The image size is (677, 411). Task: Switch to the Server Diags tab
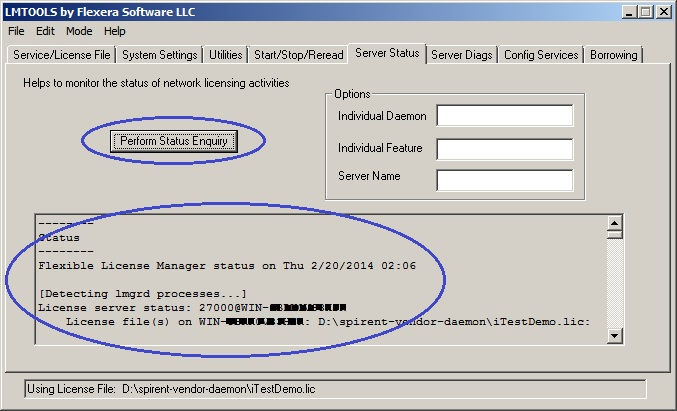[462, 55]
